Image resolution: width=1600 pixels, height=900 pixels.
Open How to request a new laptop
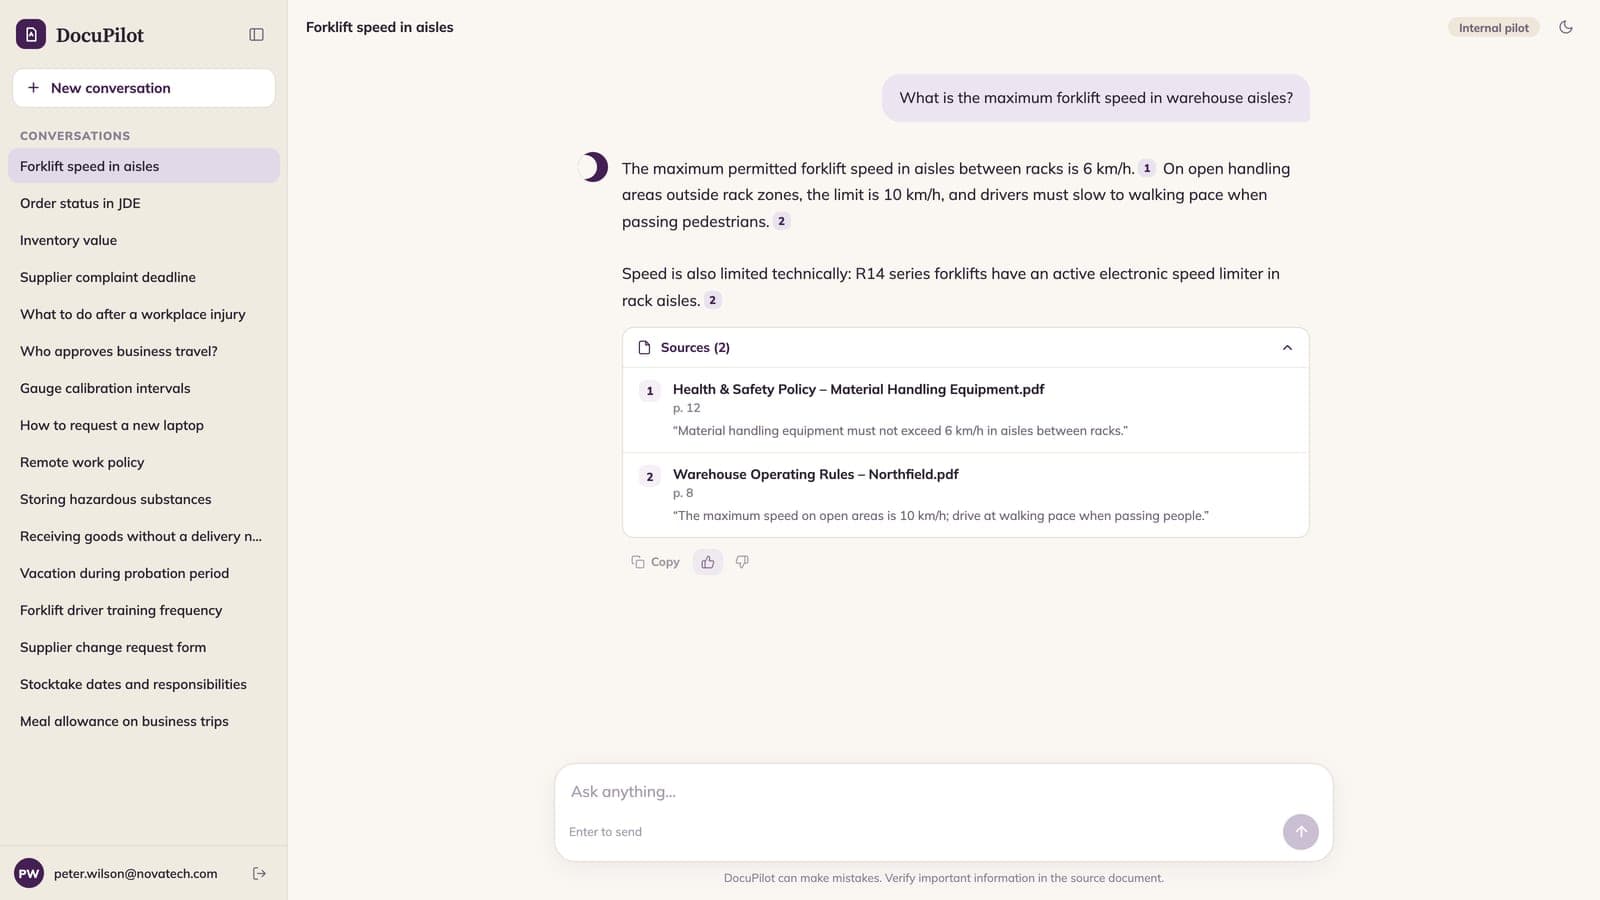144,425
